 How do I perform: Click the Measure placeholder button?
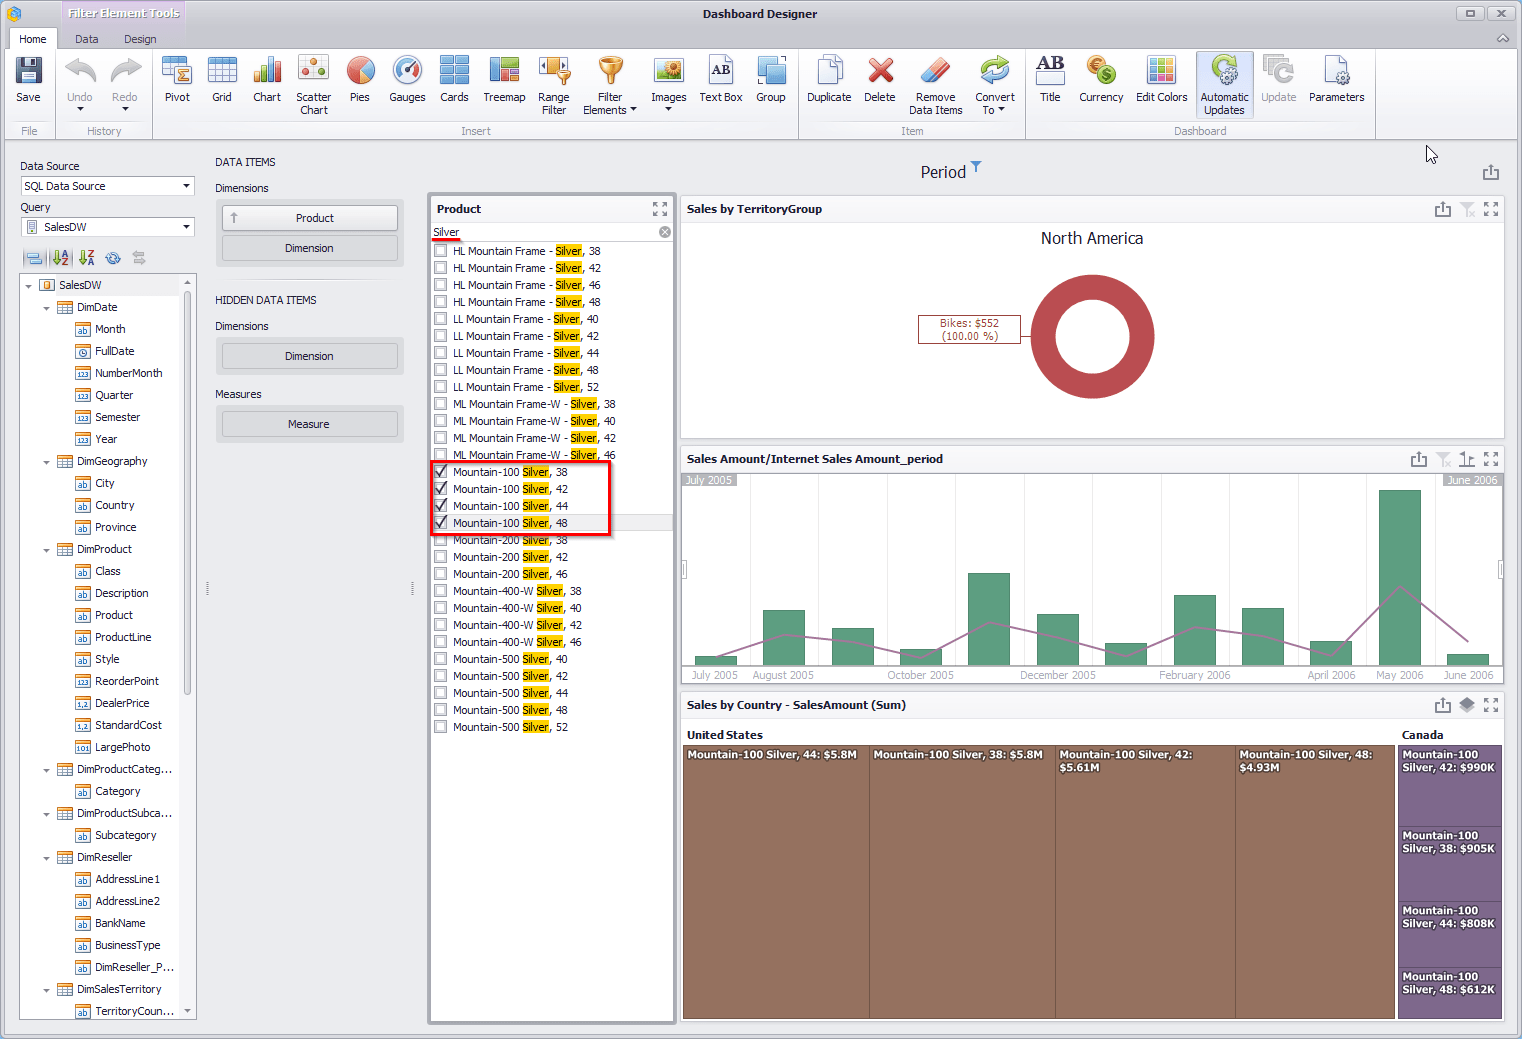coord(309,424)
